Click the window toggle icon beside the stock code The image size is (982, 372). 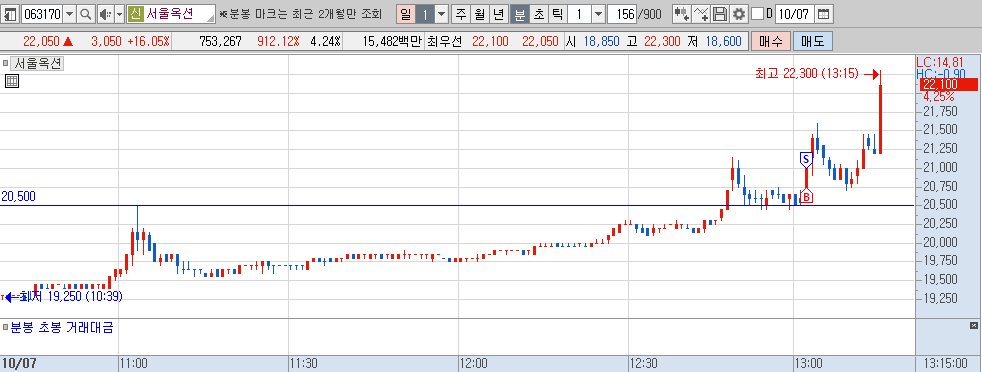click(11, 14)
